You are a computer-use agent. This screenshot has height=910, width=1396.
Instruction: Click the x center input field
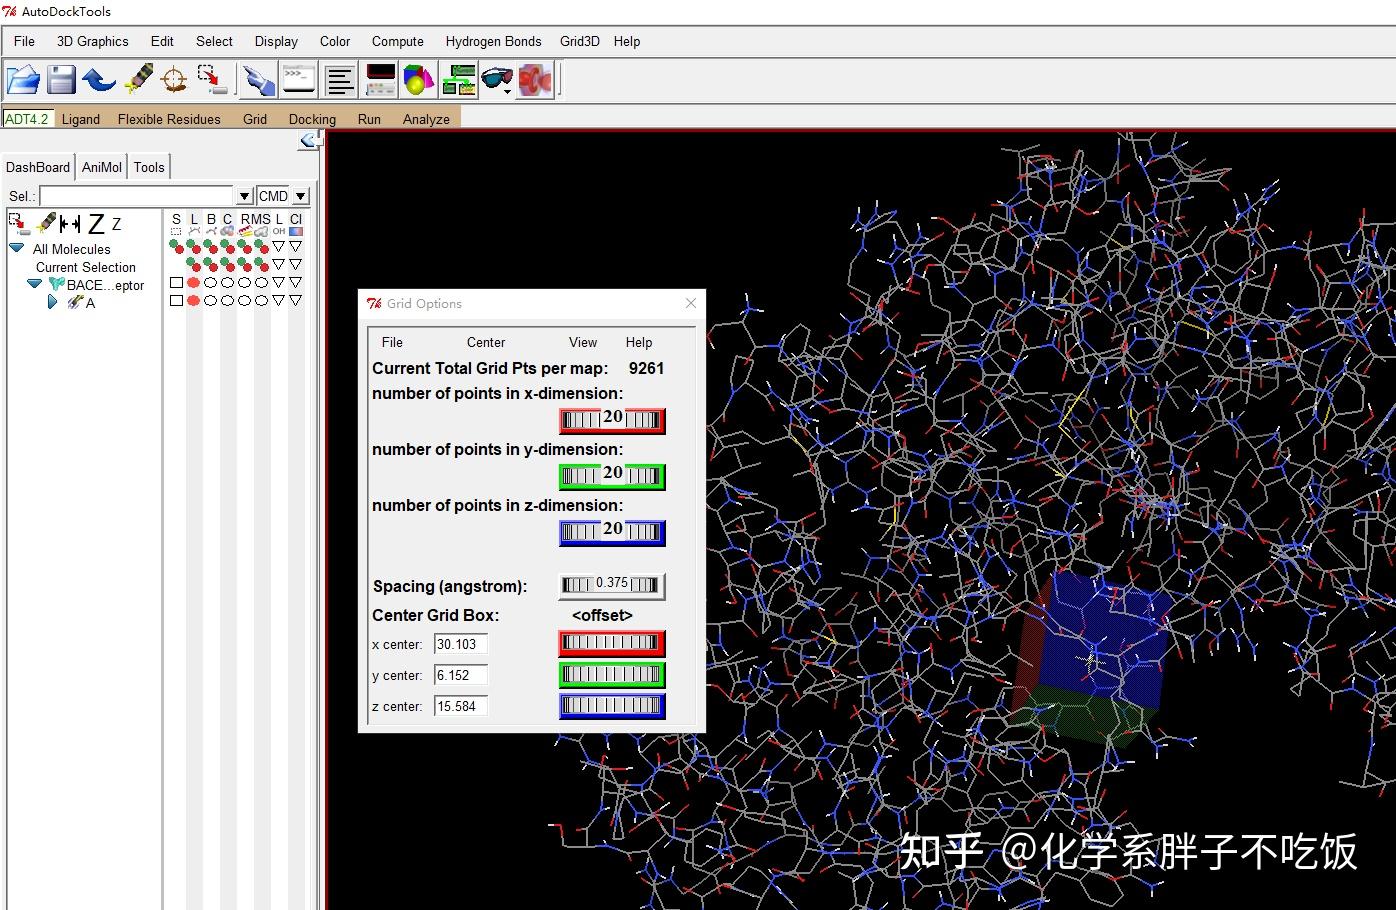tap(459, 644)
